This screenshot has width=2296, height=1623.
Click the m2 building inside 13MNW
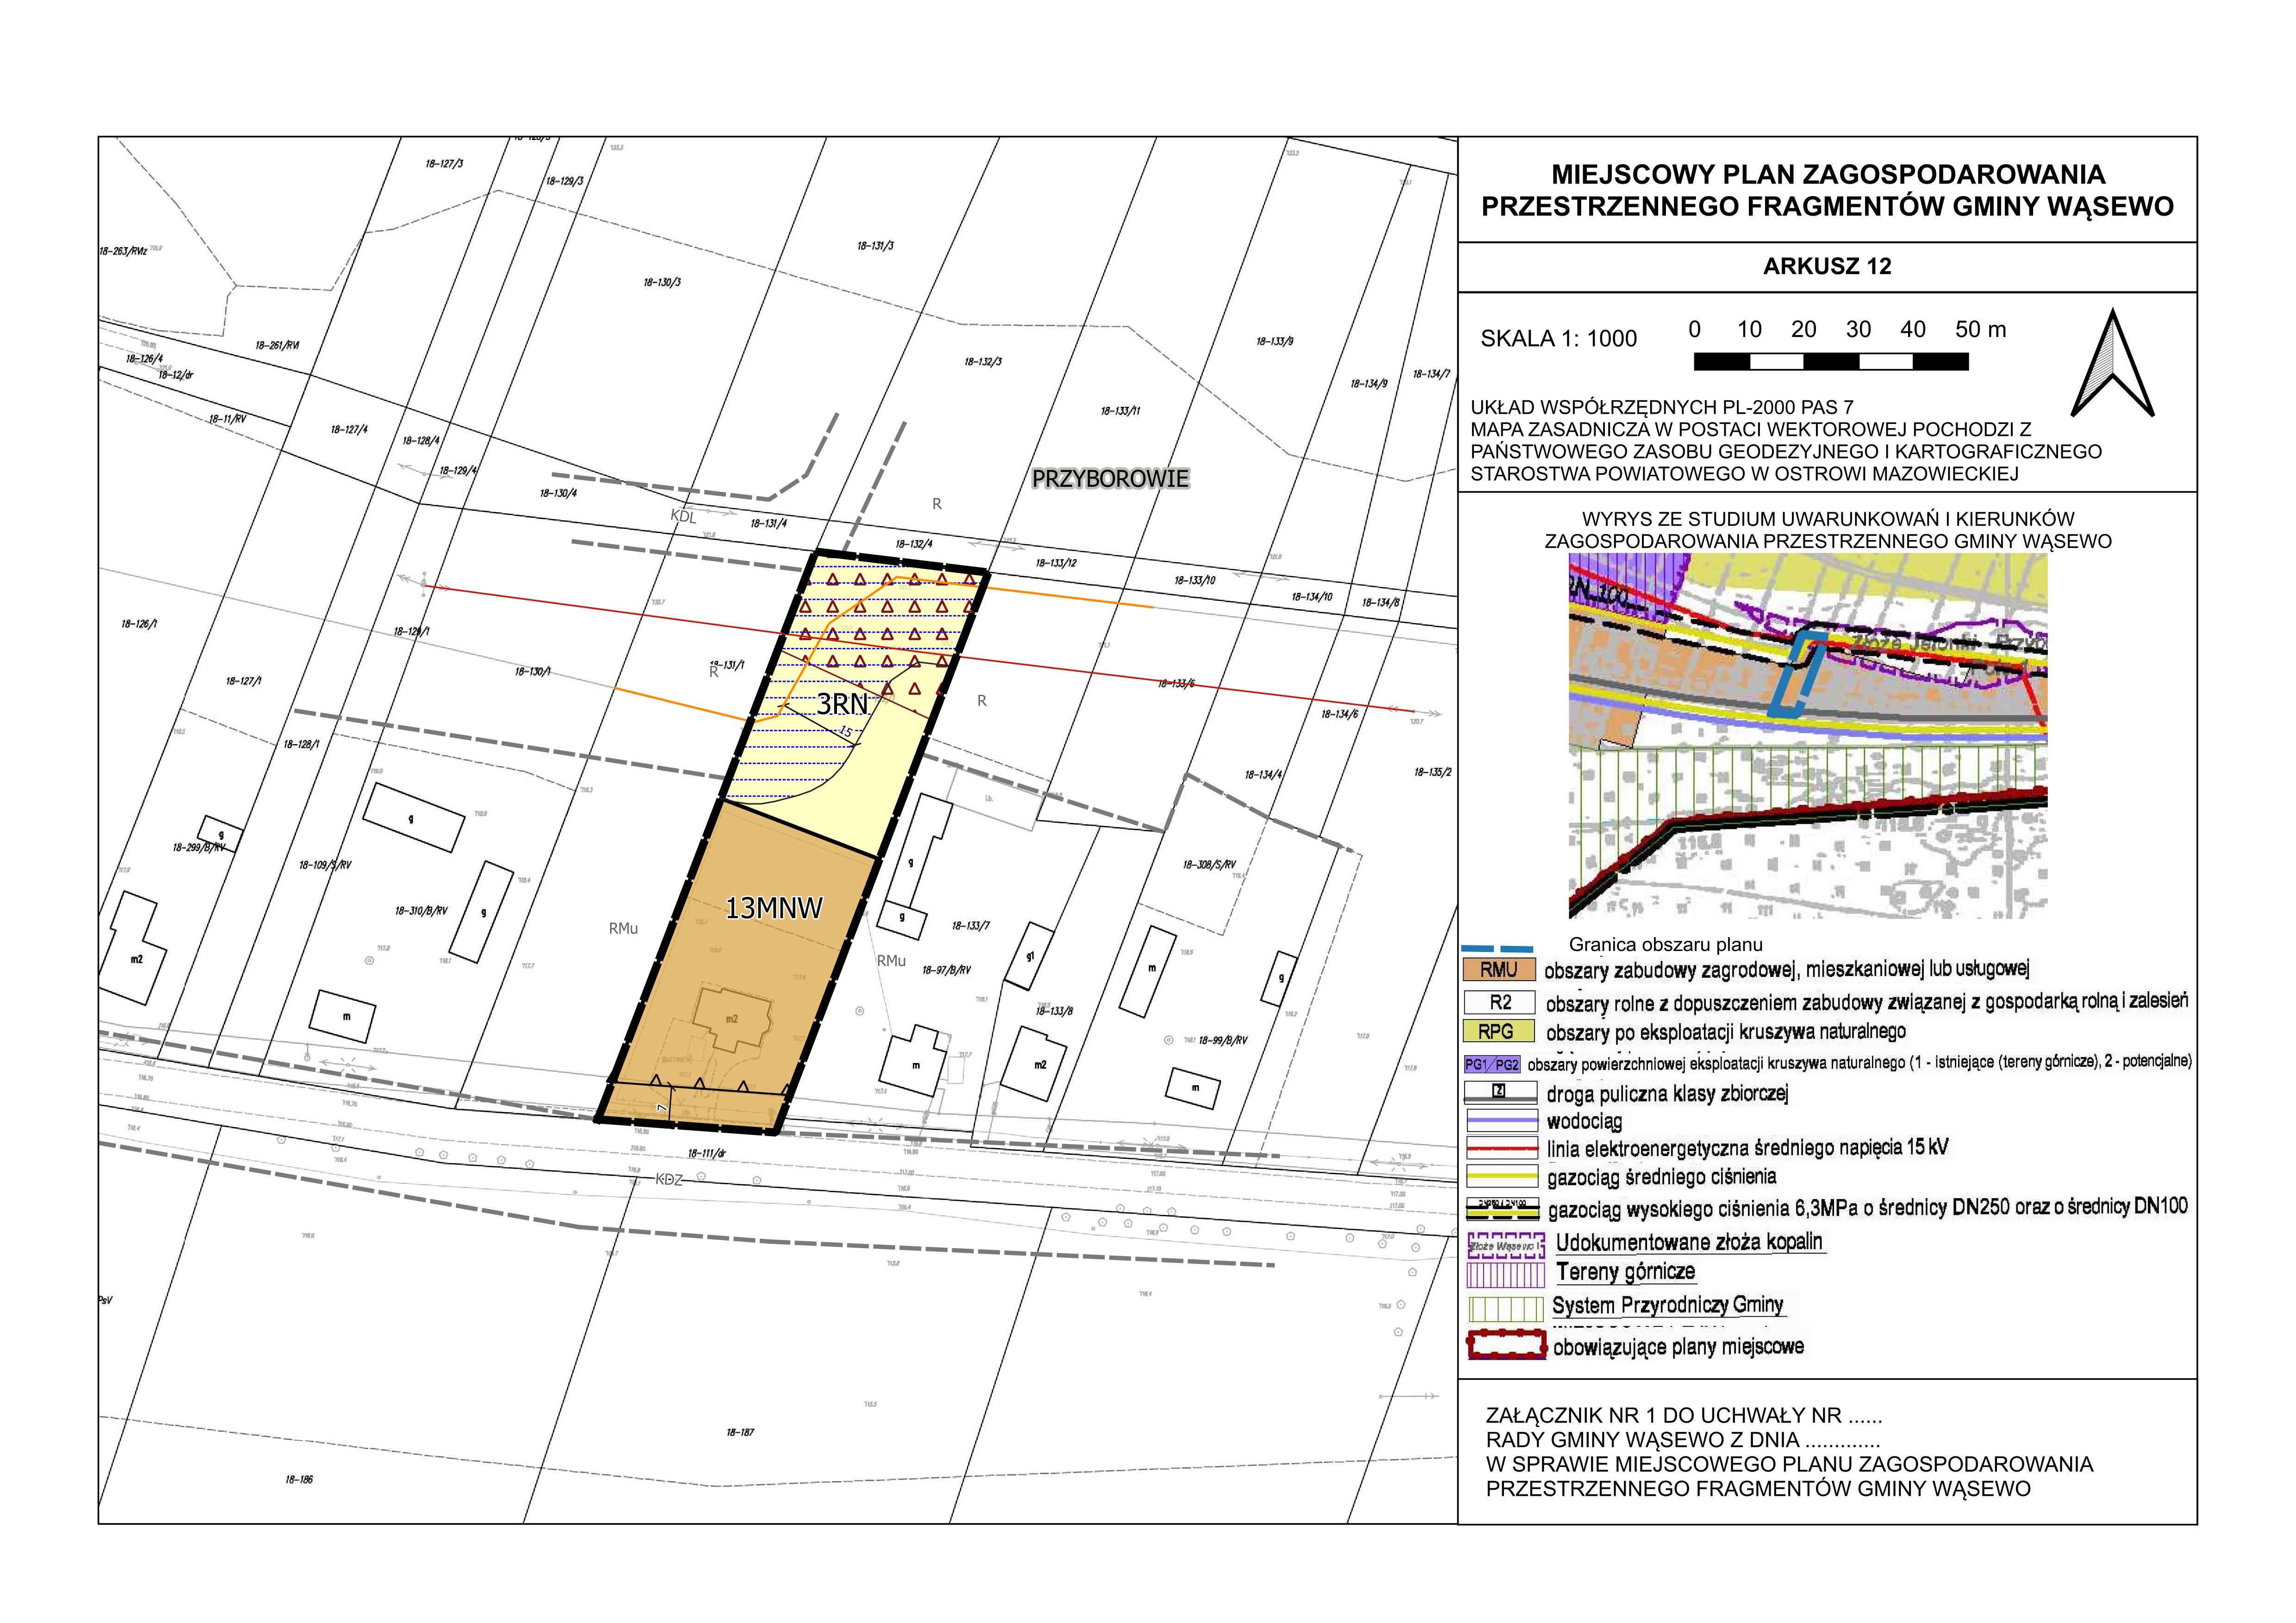733,1018
